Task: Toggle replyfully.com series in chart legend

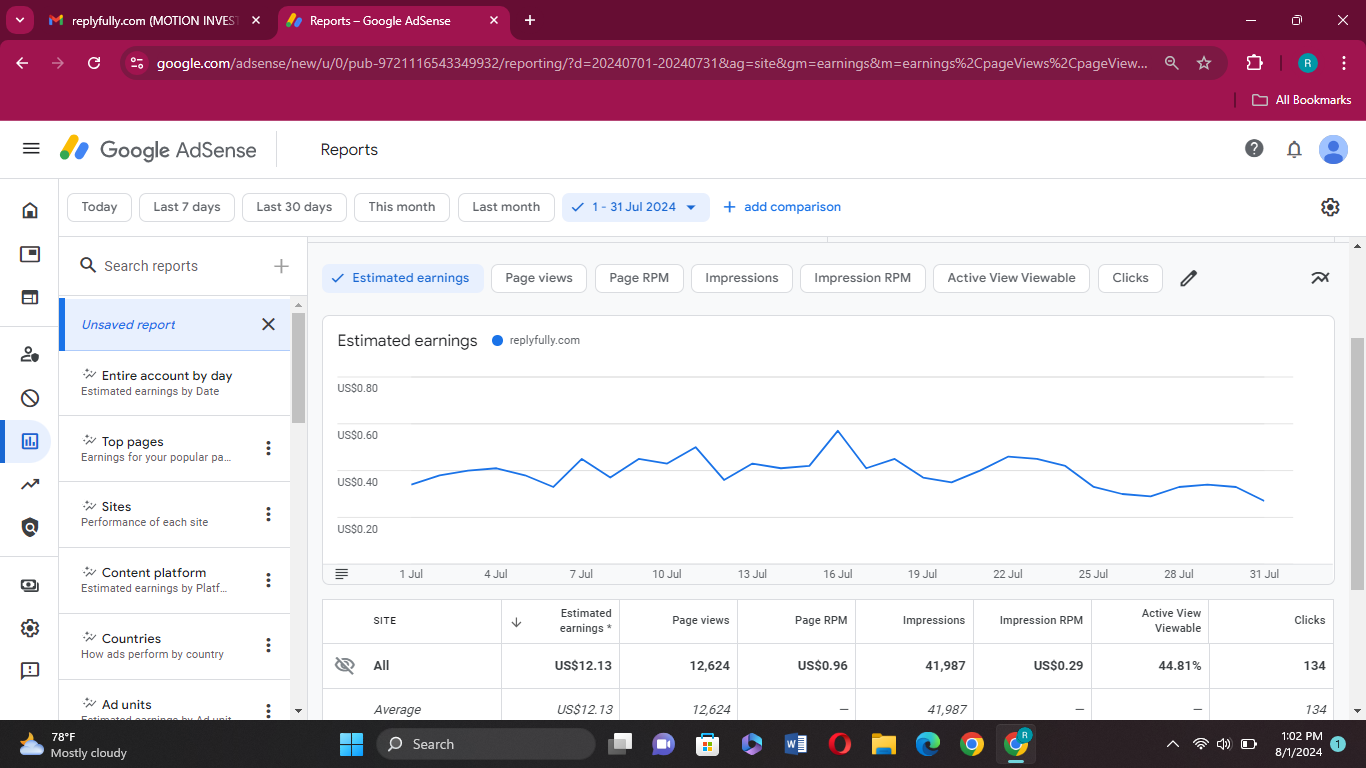Action: pos(536,340)
